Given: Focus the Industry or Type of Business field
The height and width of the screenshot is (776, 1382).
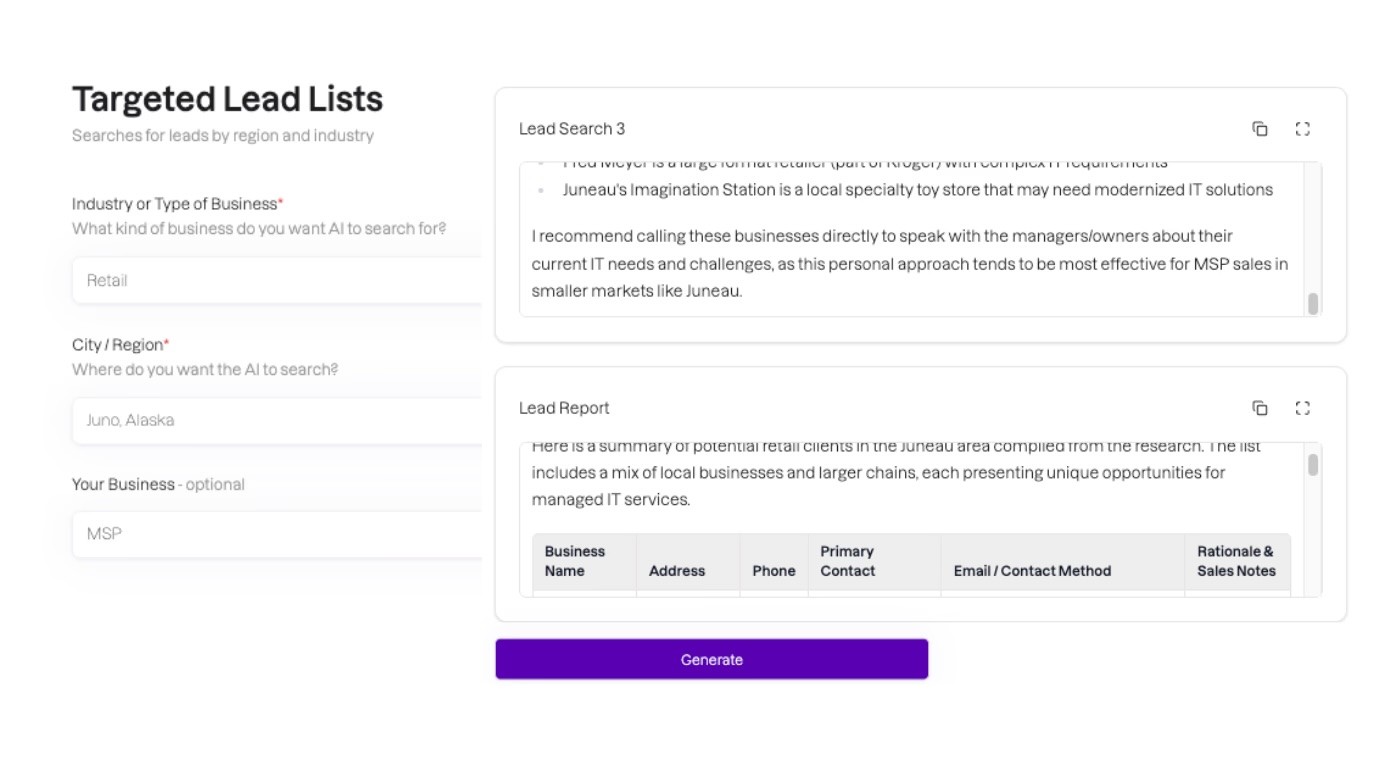Looking at the screenshot, I should (x=277, y=281).
